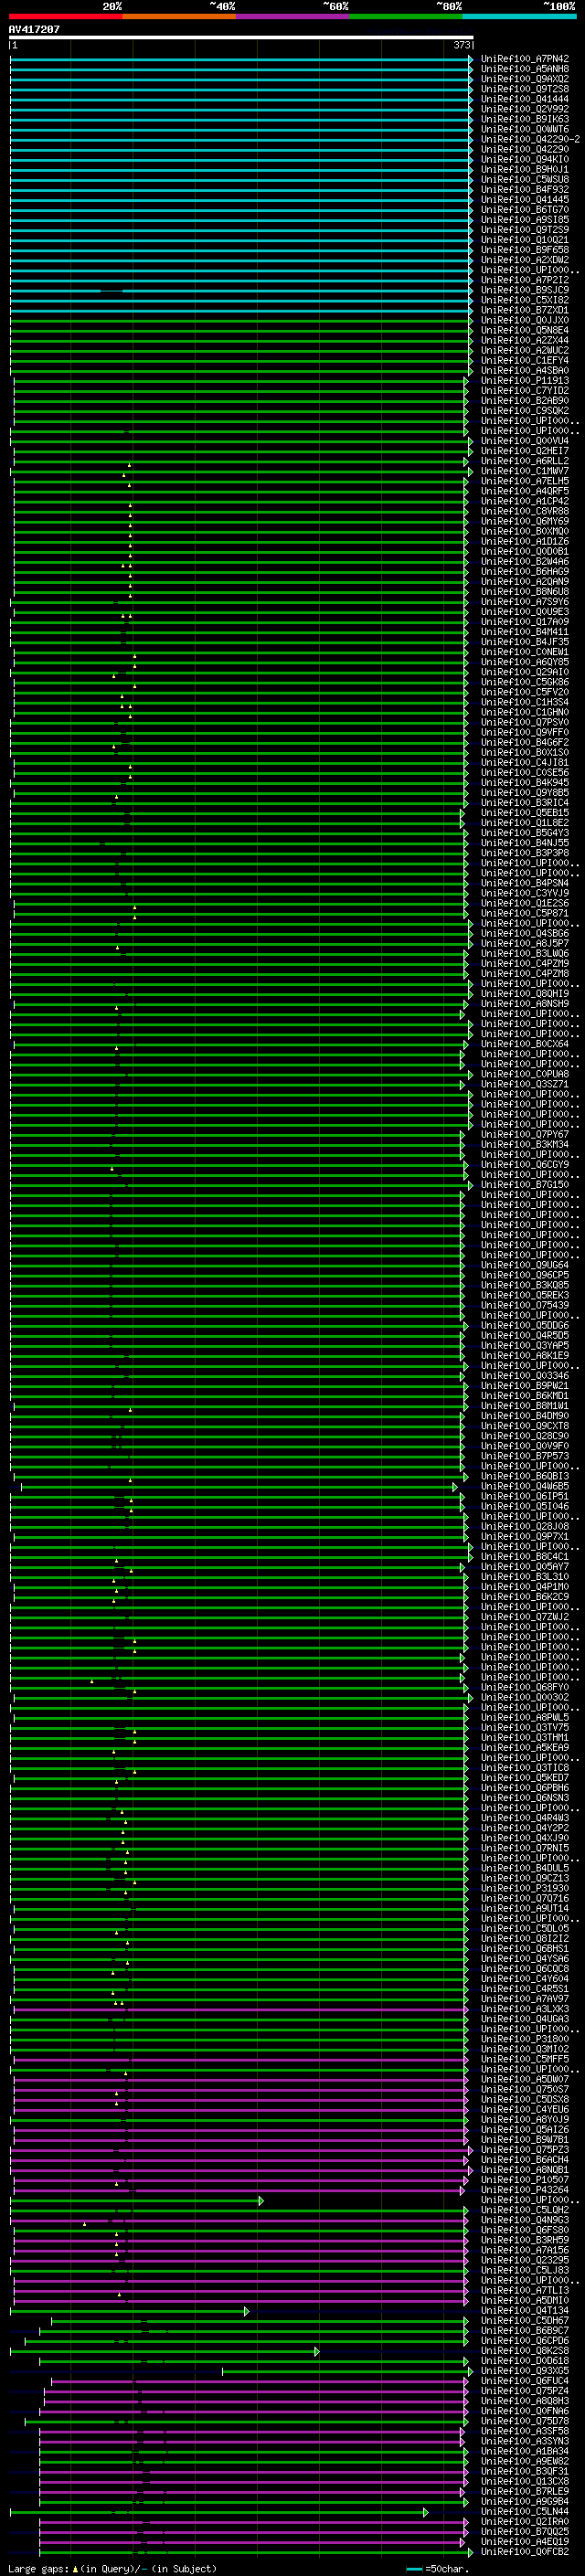Open hit UniRef100_B9IK63

point(524,120)
